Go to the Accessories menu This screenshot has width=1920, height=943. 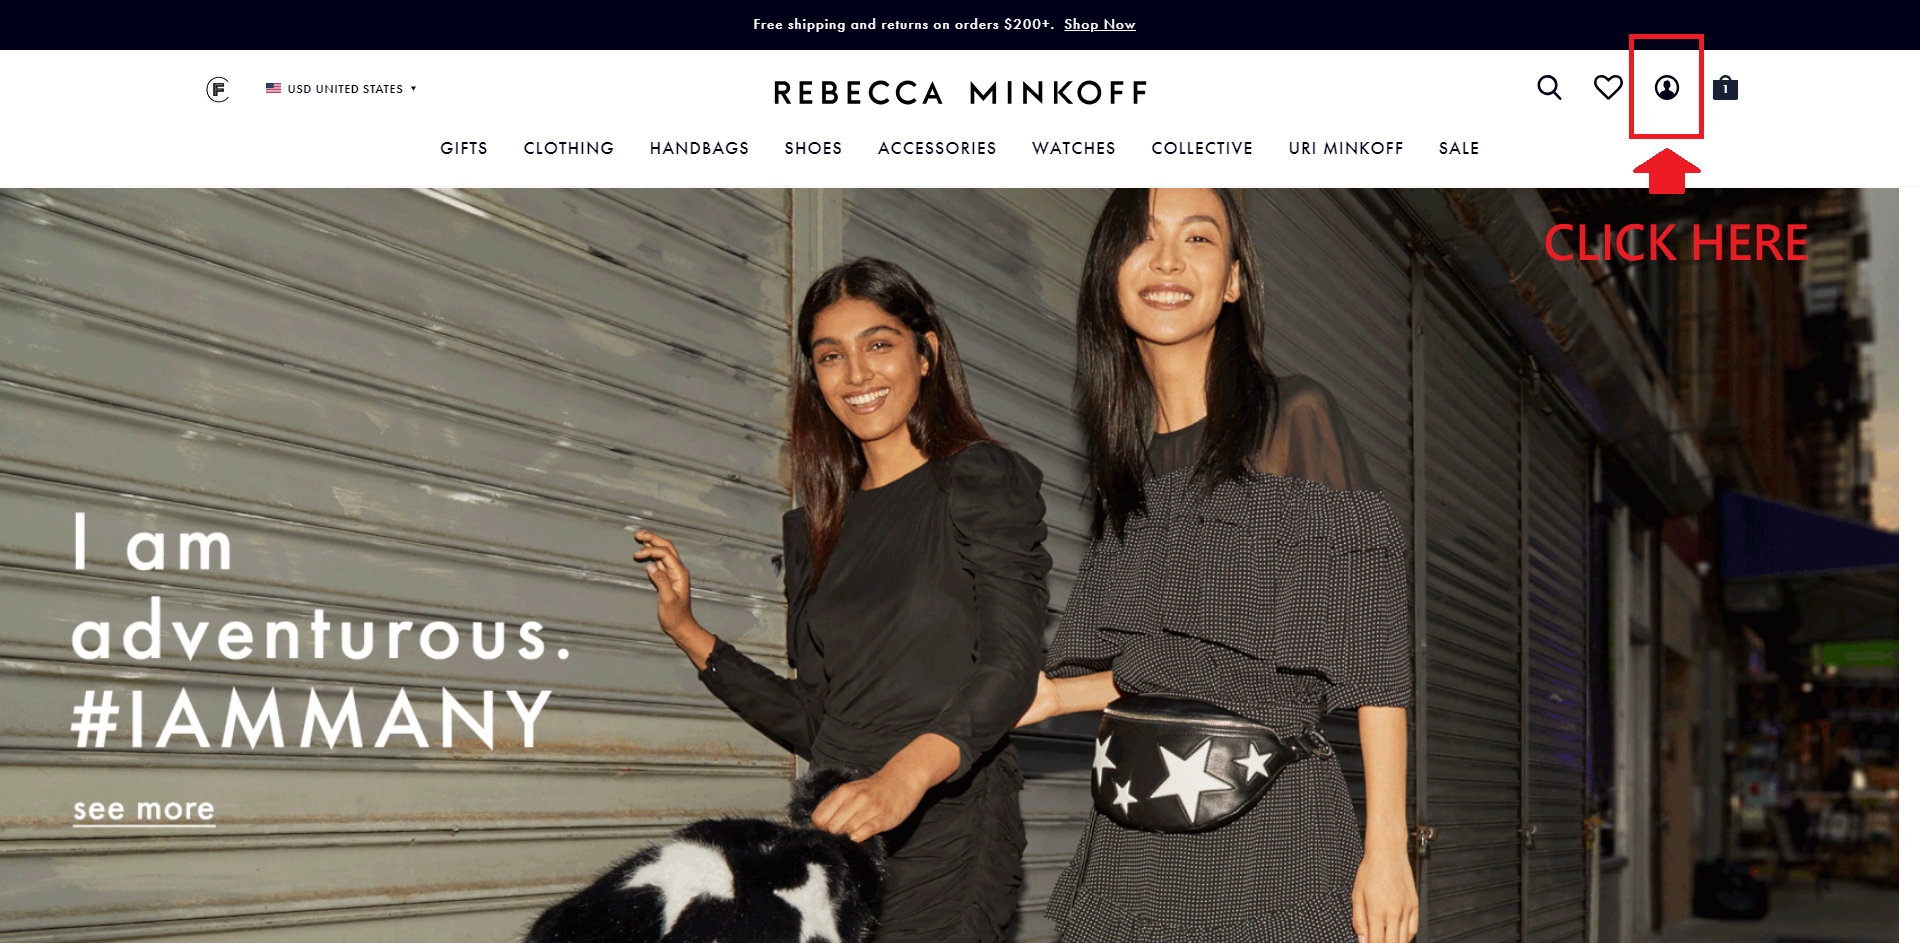coord(937,148)
